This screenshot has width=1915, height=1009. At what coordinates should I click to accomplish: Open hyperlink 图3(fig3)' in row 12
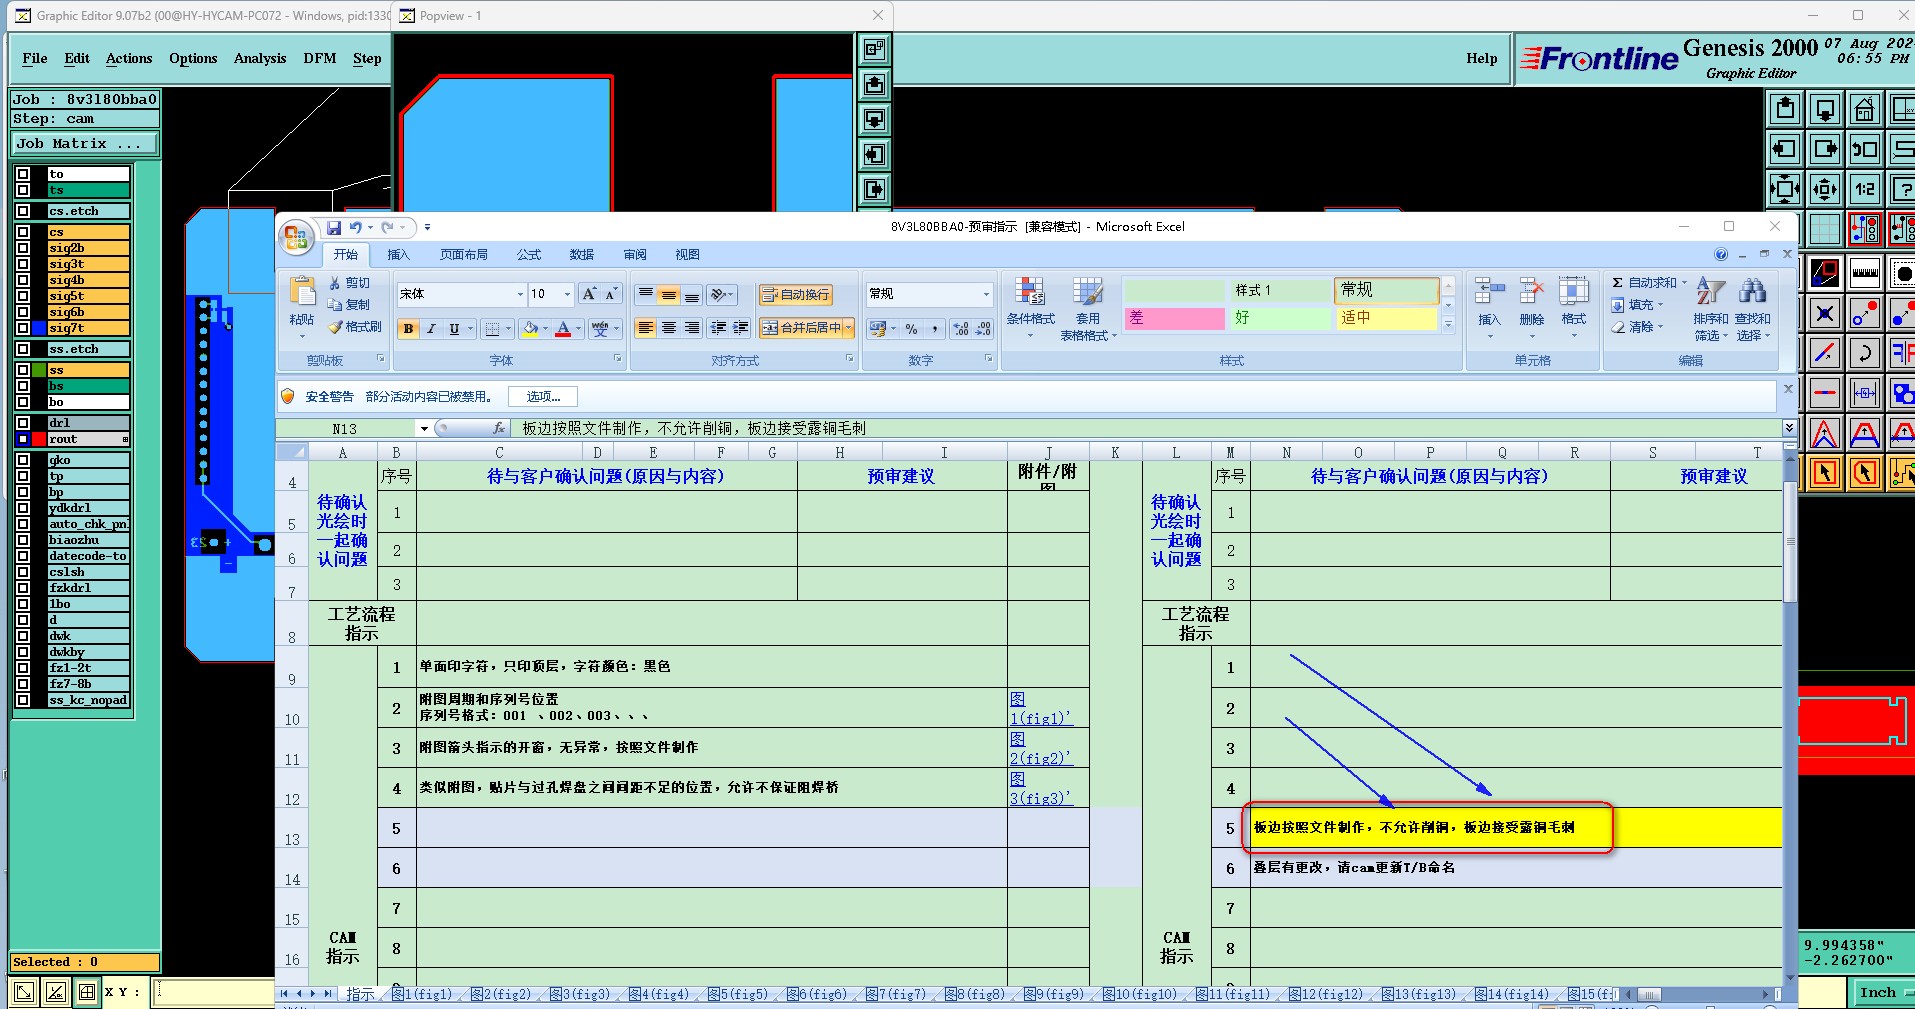tap(1041, 789)
